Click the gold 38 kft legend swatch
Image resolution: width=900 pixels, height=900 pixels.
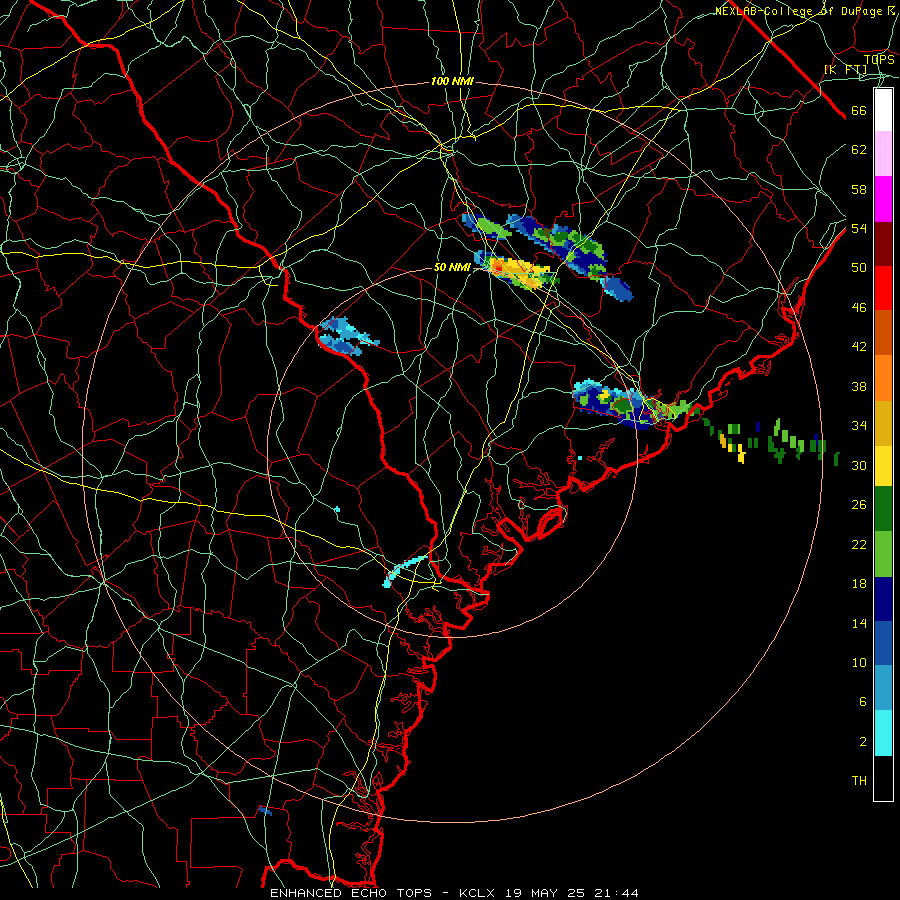coord(883,422)
